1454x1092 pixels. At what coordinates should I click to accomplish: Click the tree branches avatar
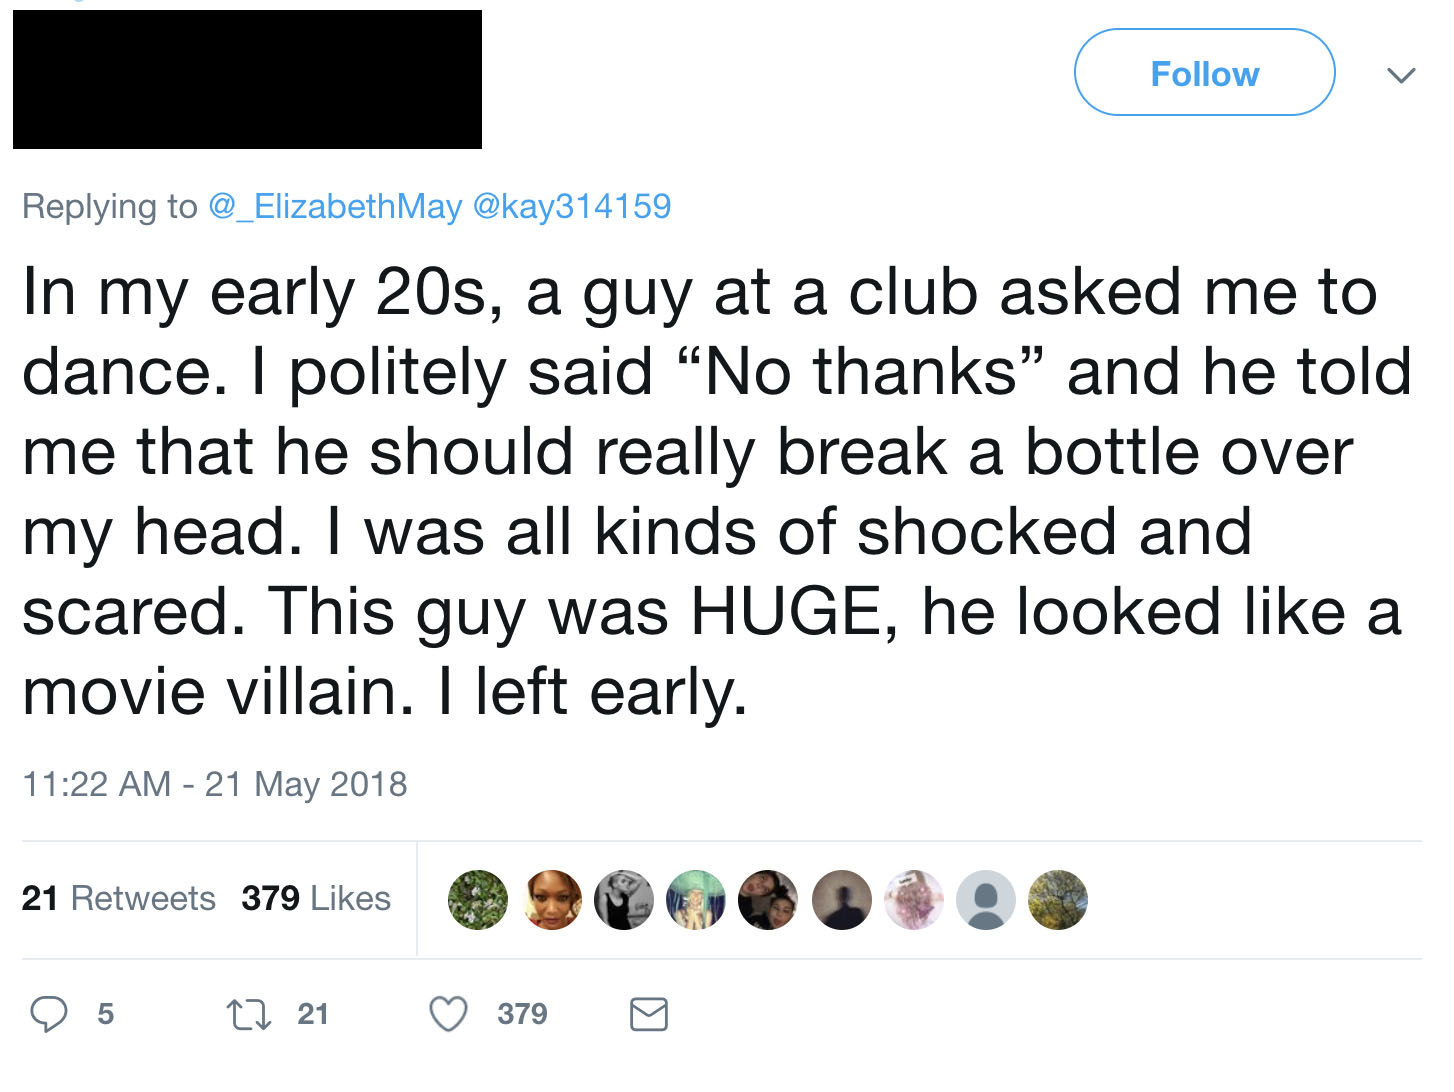[x=1058, y=899]
